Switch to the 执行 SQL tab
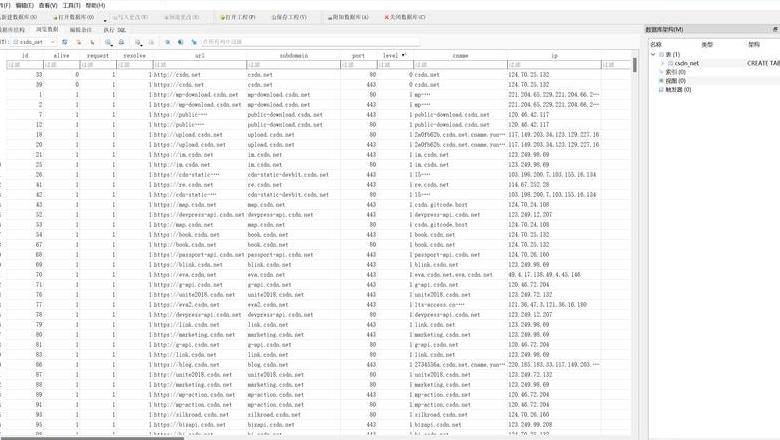Viewport: 780px width, 440px height. pos(114,30)
